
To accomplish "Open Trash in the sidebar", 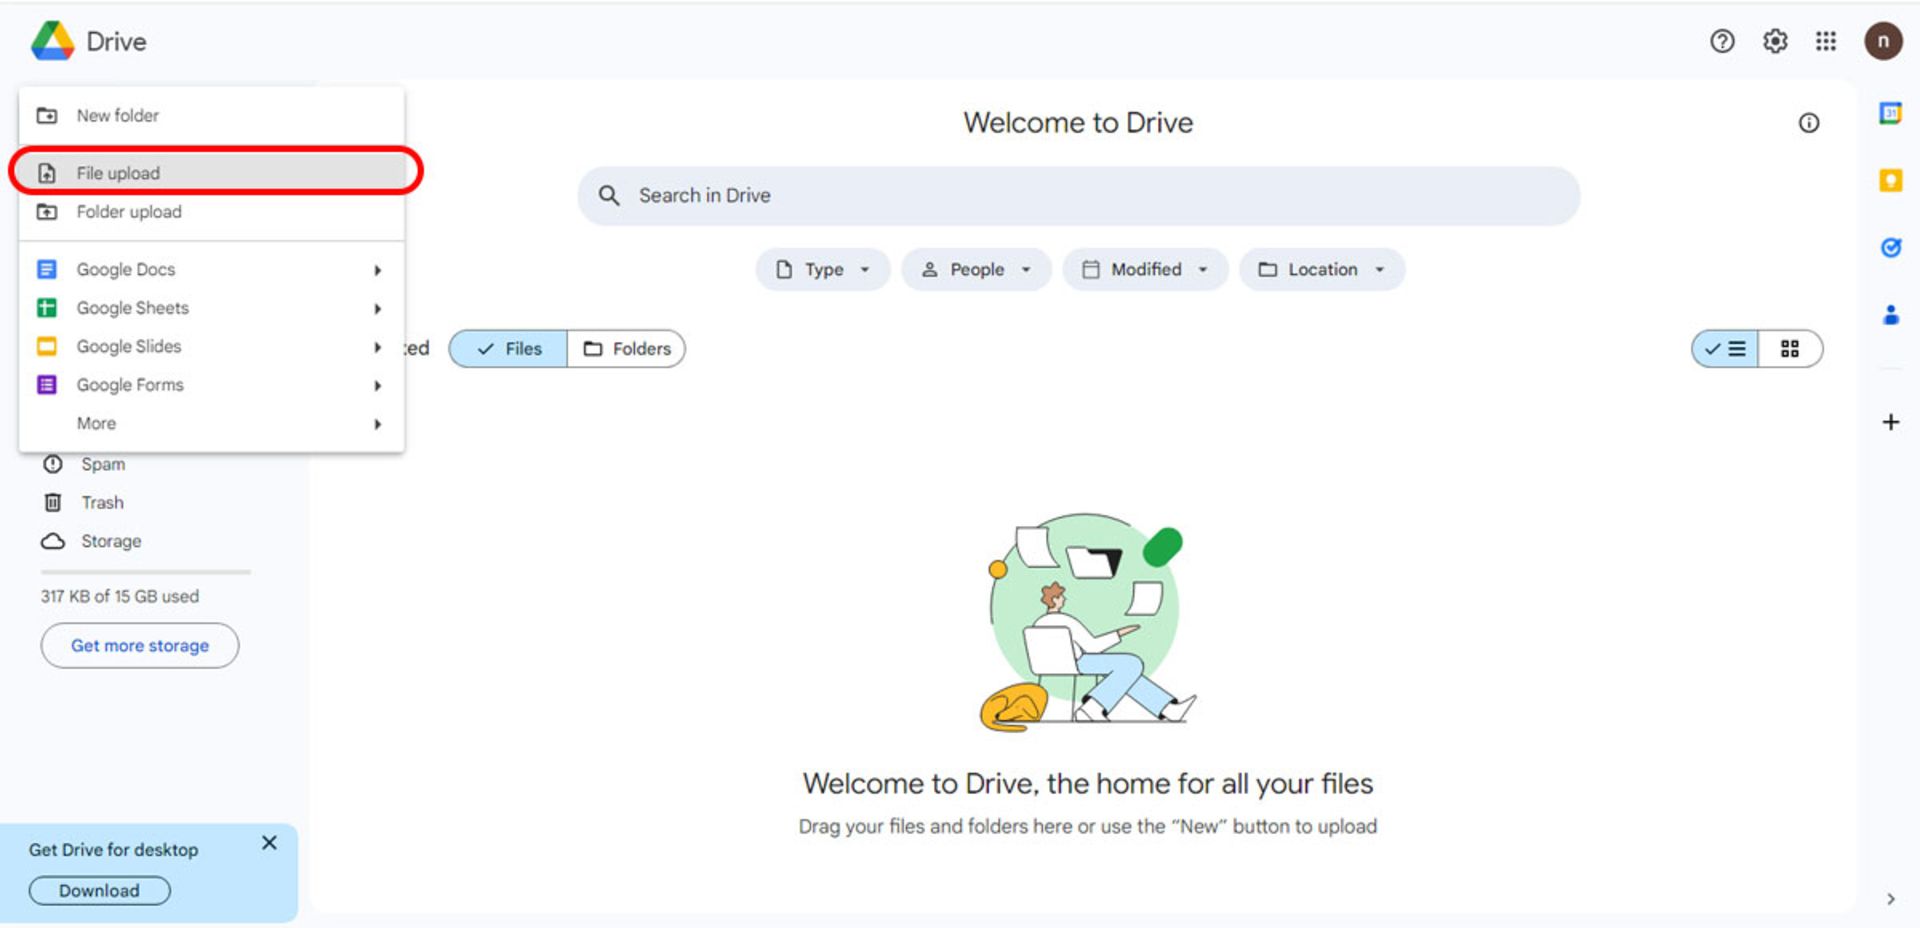I will (x=103, y=502).
